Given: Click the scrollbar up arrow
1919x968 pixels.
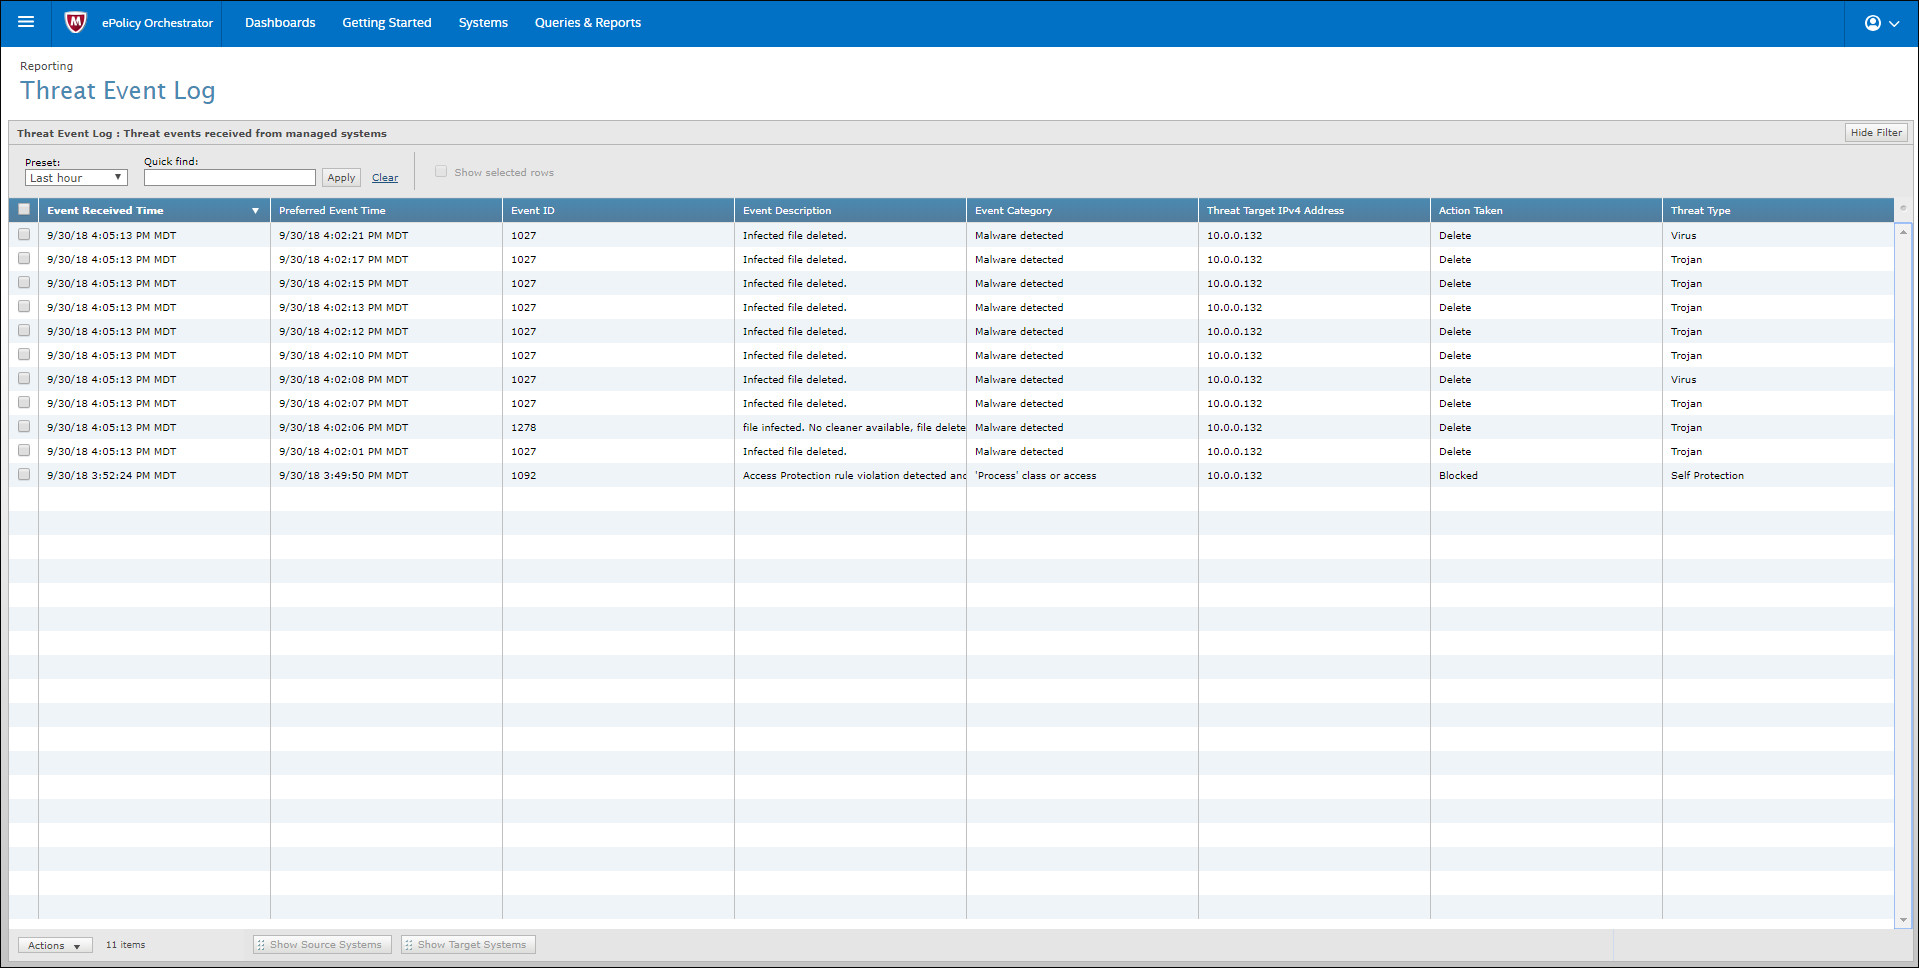Looking at the screenshot, I should coord(1903,231).
